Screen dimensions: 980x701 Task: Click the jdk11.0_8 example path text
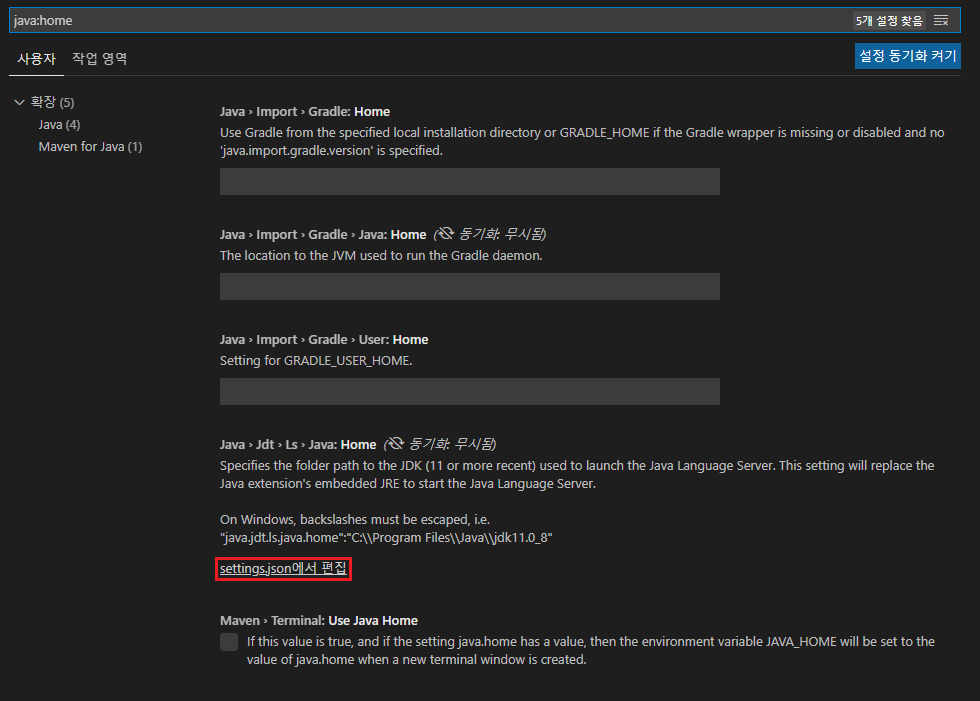point(386,537)
